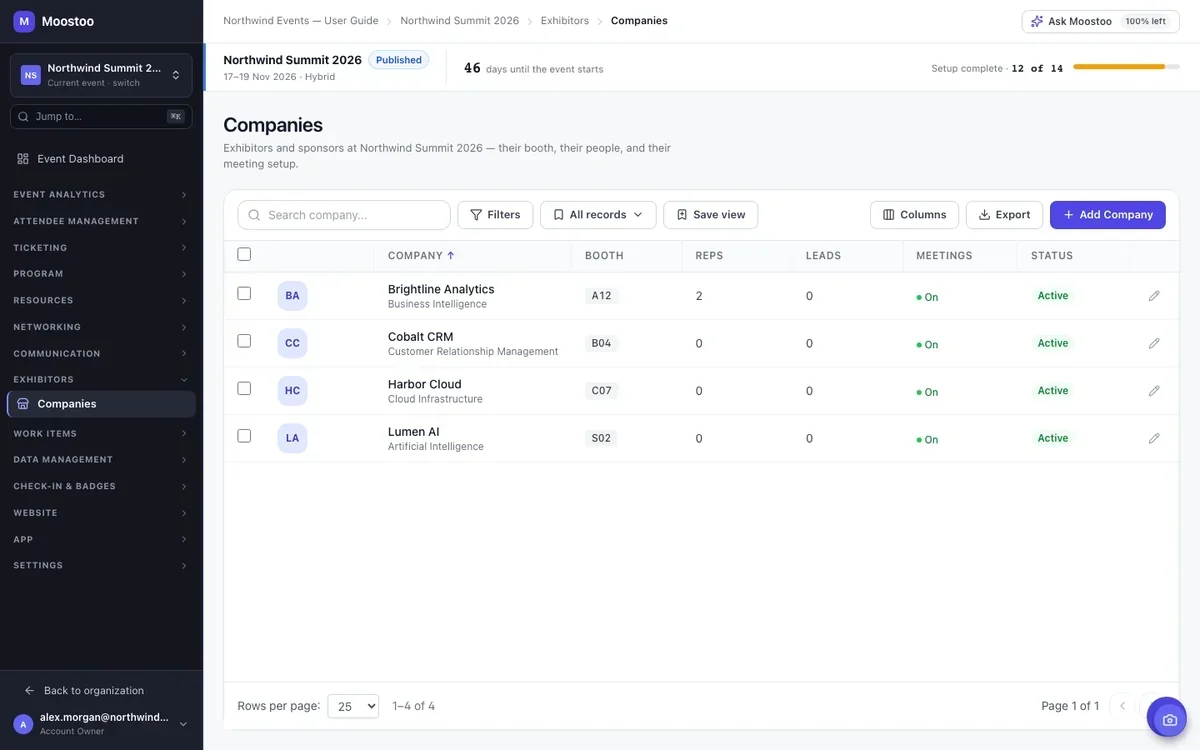Screen dimensions: 1200x750
Task: Click the Search company input field
Action: [344, 215]
